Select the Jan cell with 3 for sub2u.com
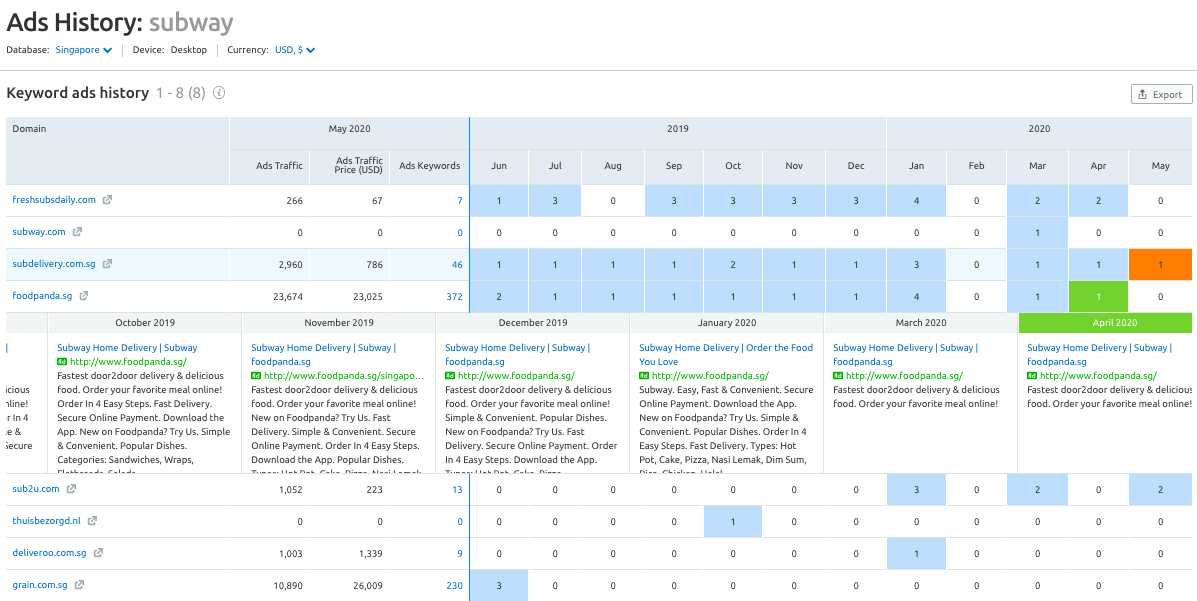The width and height of the screenshot is (1197, 601). tap(916, 490)
